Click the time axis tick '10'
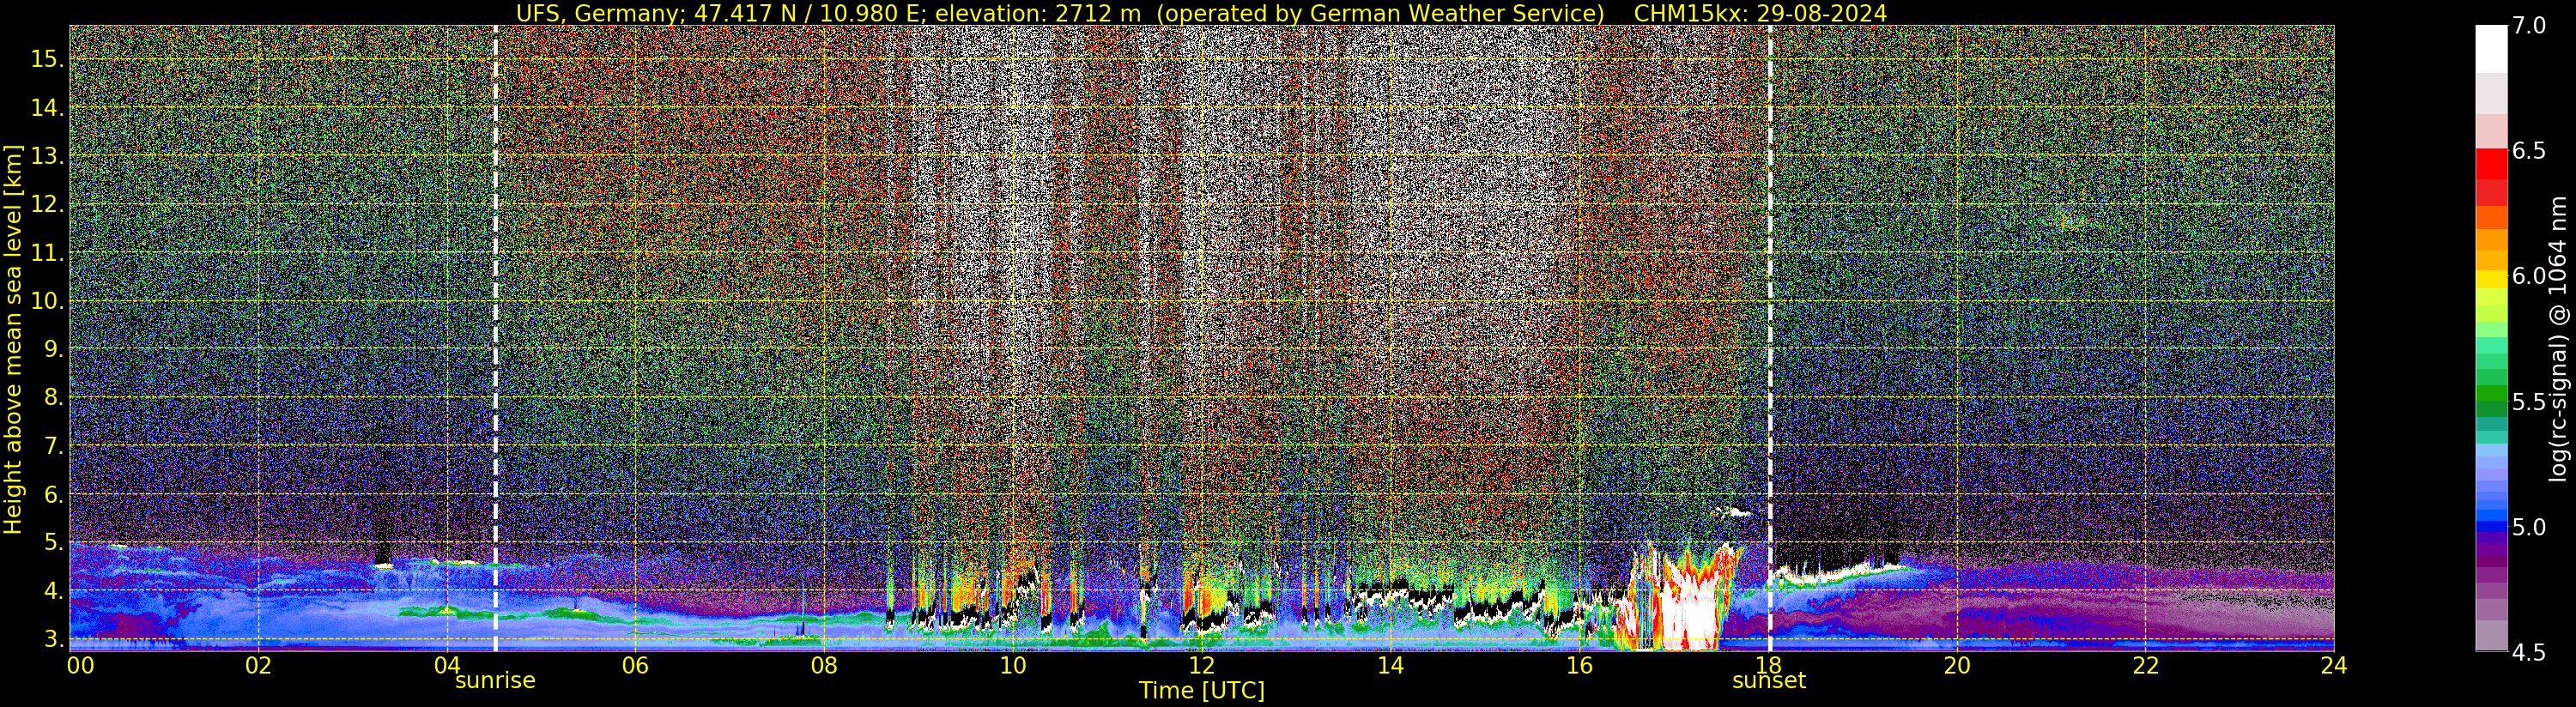 pyautogui.click(x=1013, y=666)
